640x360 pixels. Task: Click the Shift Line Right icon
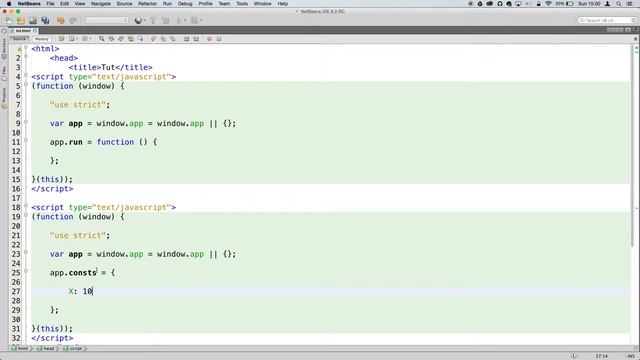coord(196,39)
